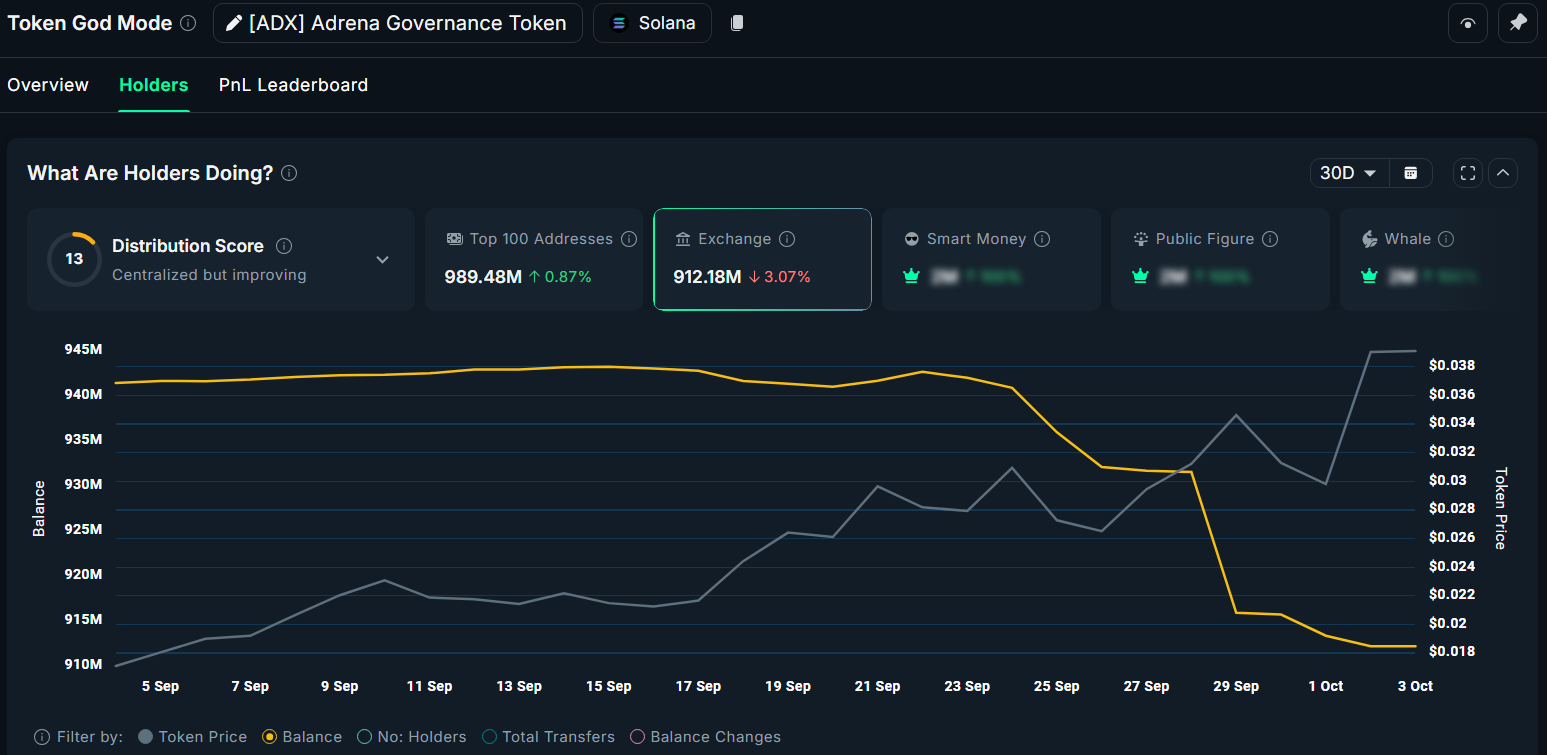Click the eye watchlist icon in top right corner
This screenshot has width=1547, height=755.
click(x=1467, y=22)
